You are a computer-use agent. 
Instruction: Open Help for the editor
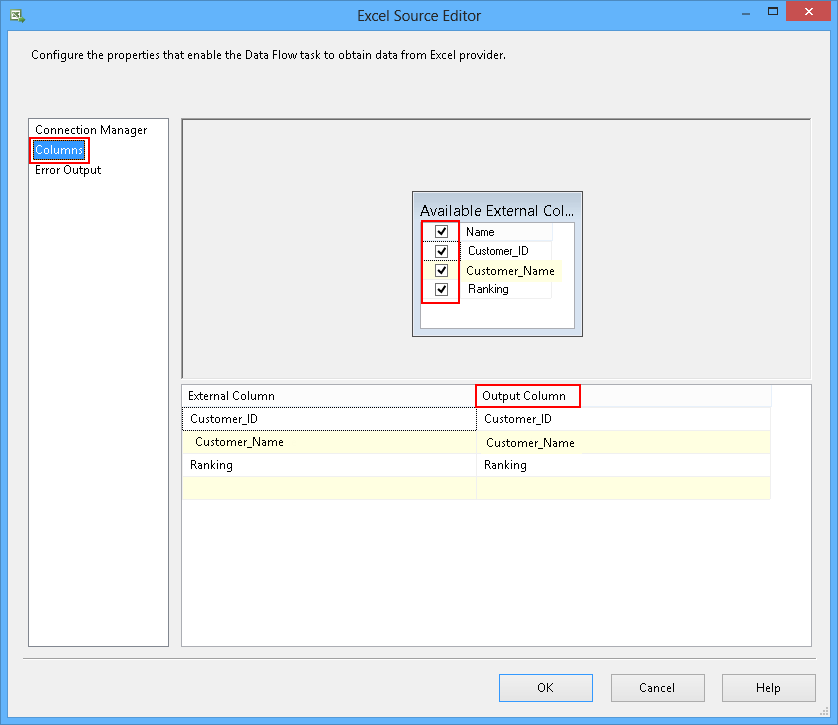(769, 688)
